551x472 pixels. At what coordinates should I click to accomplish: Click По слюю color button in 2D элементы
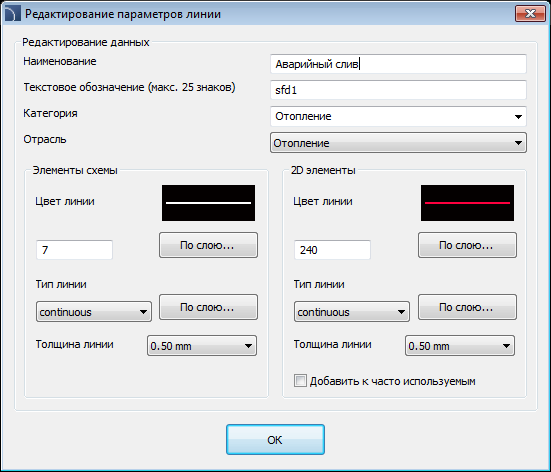point(467,245)
